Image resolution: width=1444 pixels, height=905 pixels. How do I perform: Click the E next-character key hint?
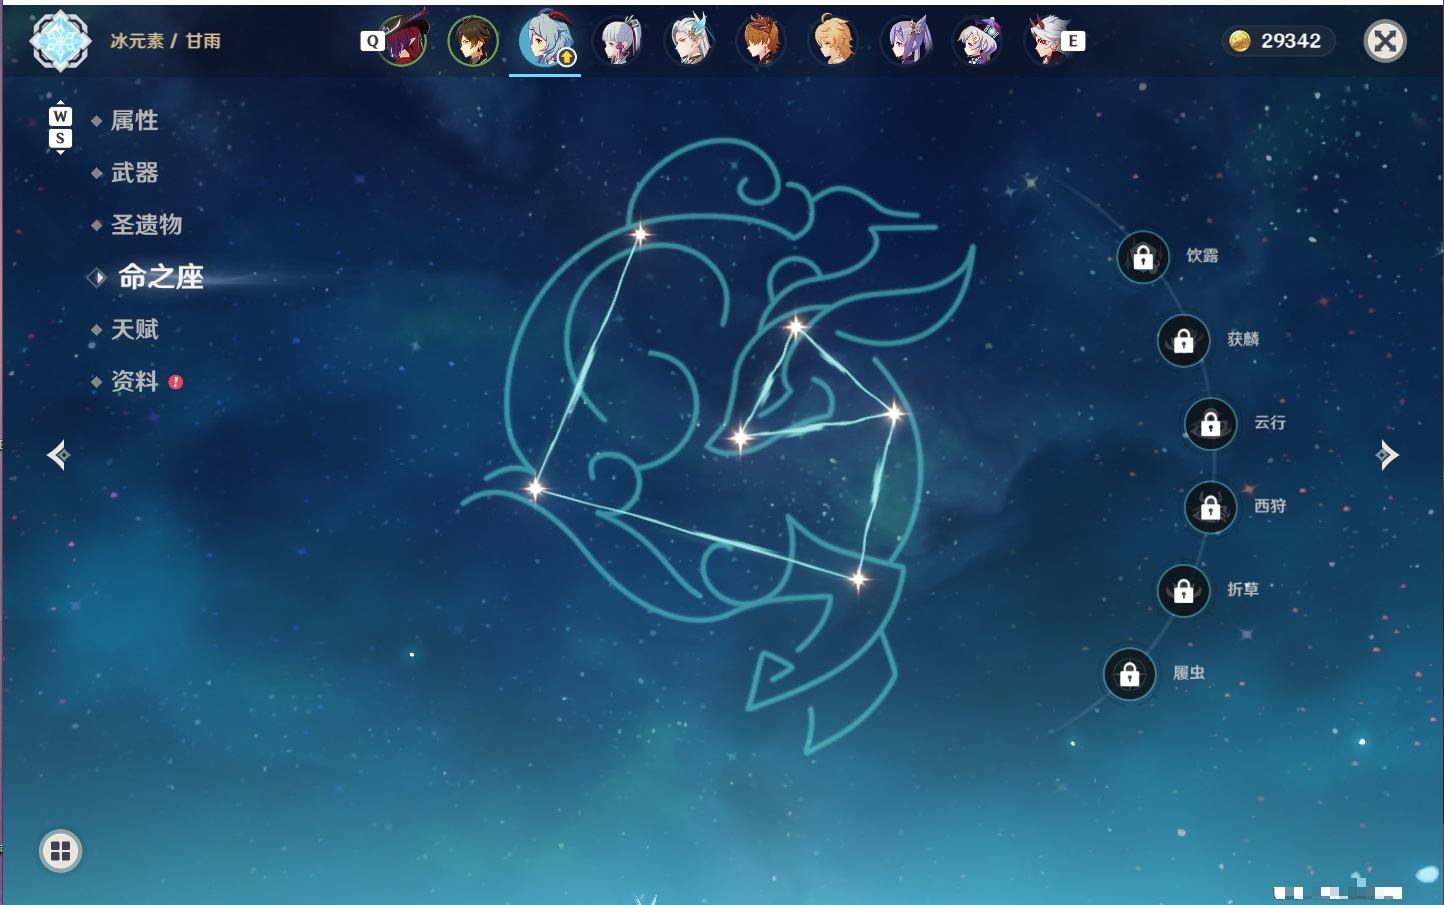[1073, 41]
